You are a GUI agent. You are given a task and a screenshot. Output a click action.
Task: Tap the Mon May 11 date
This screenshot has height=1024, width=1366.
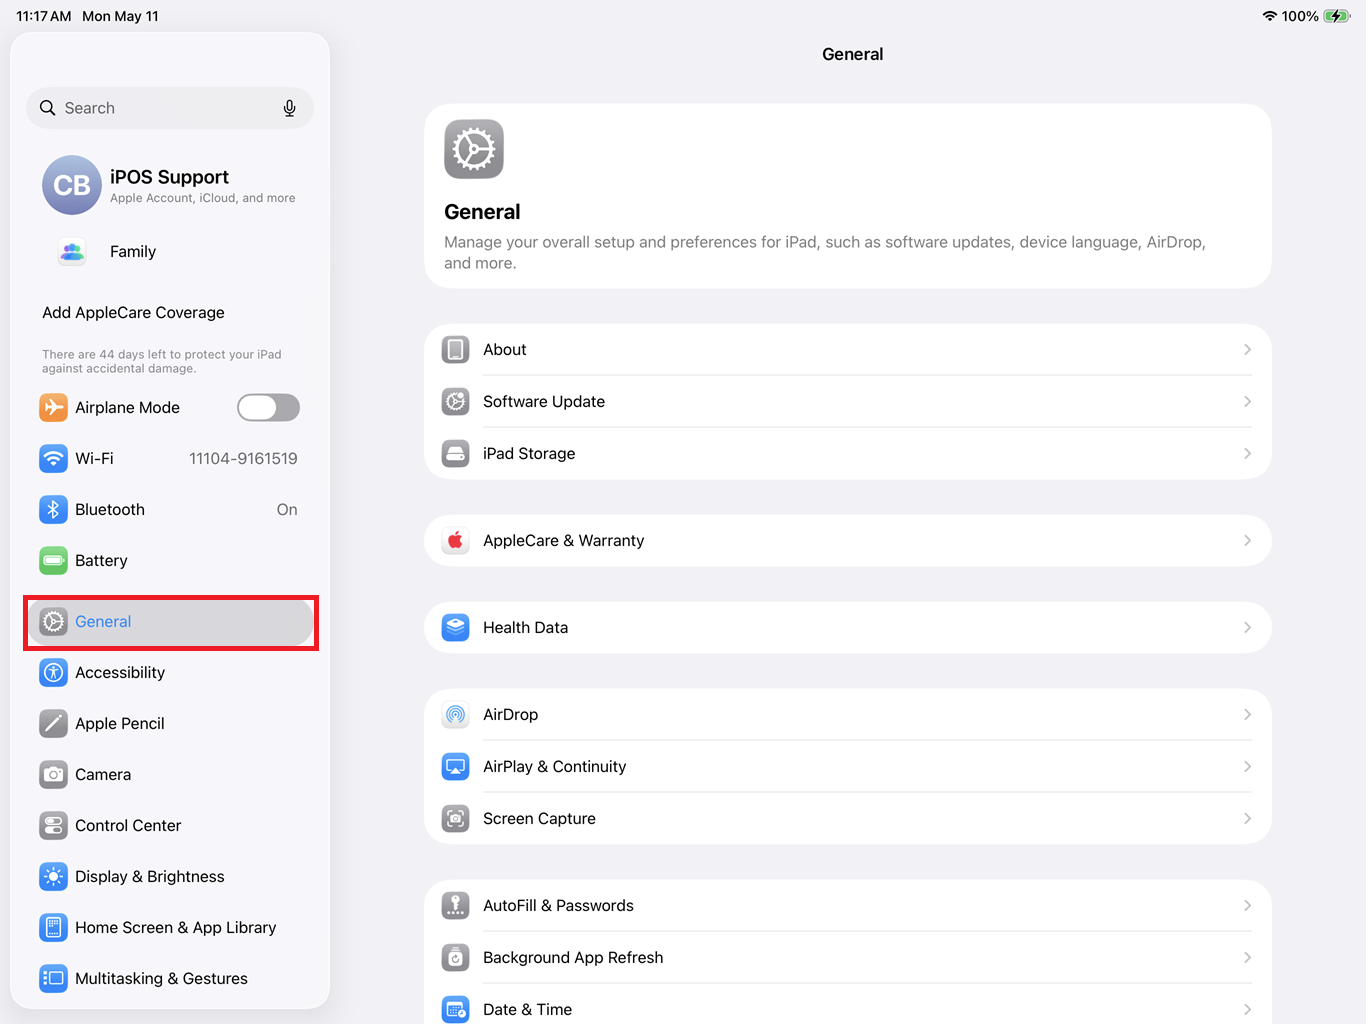[x=120, y=16]
